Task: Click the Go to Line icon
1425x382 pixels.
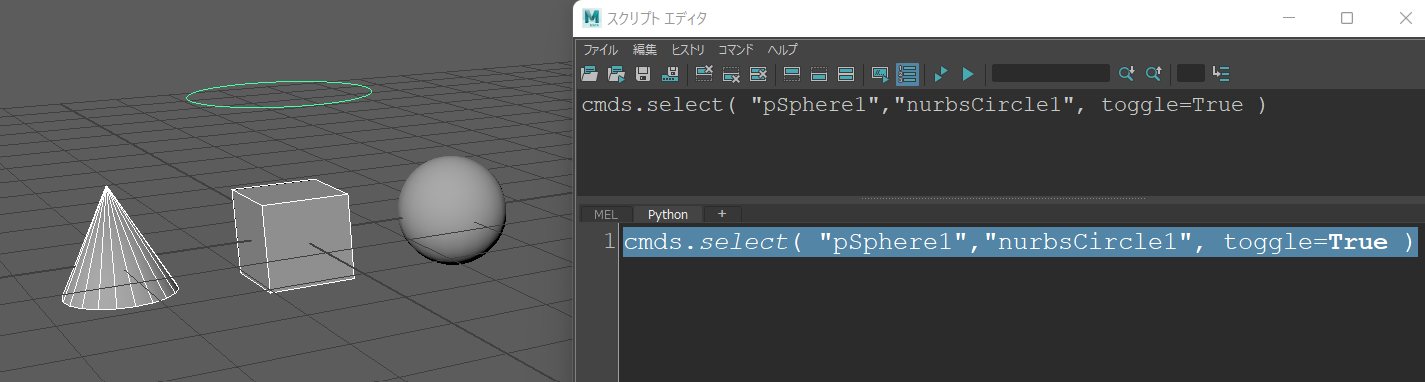Action: (x=1220, y=73)
